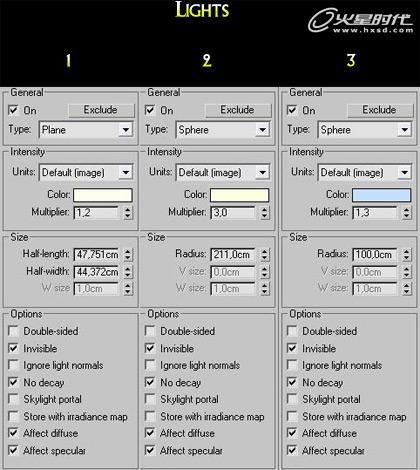420x470 pixels.
Task: Click the Half-length spinner arrows
Action: pyautogui.click(x=128, y=255)
